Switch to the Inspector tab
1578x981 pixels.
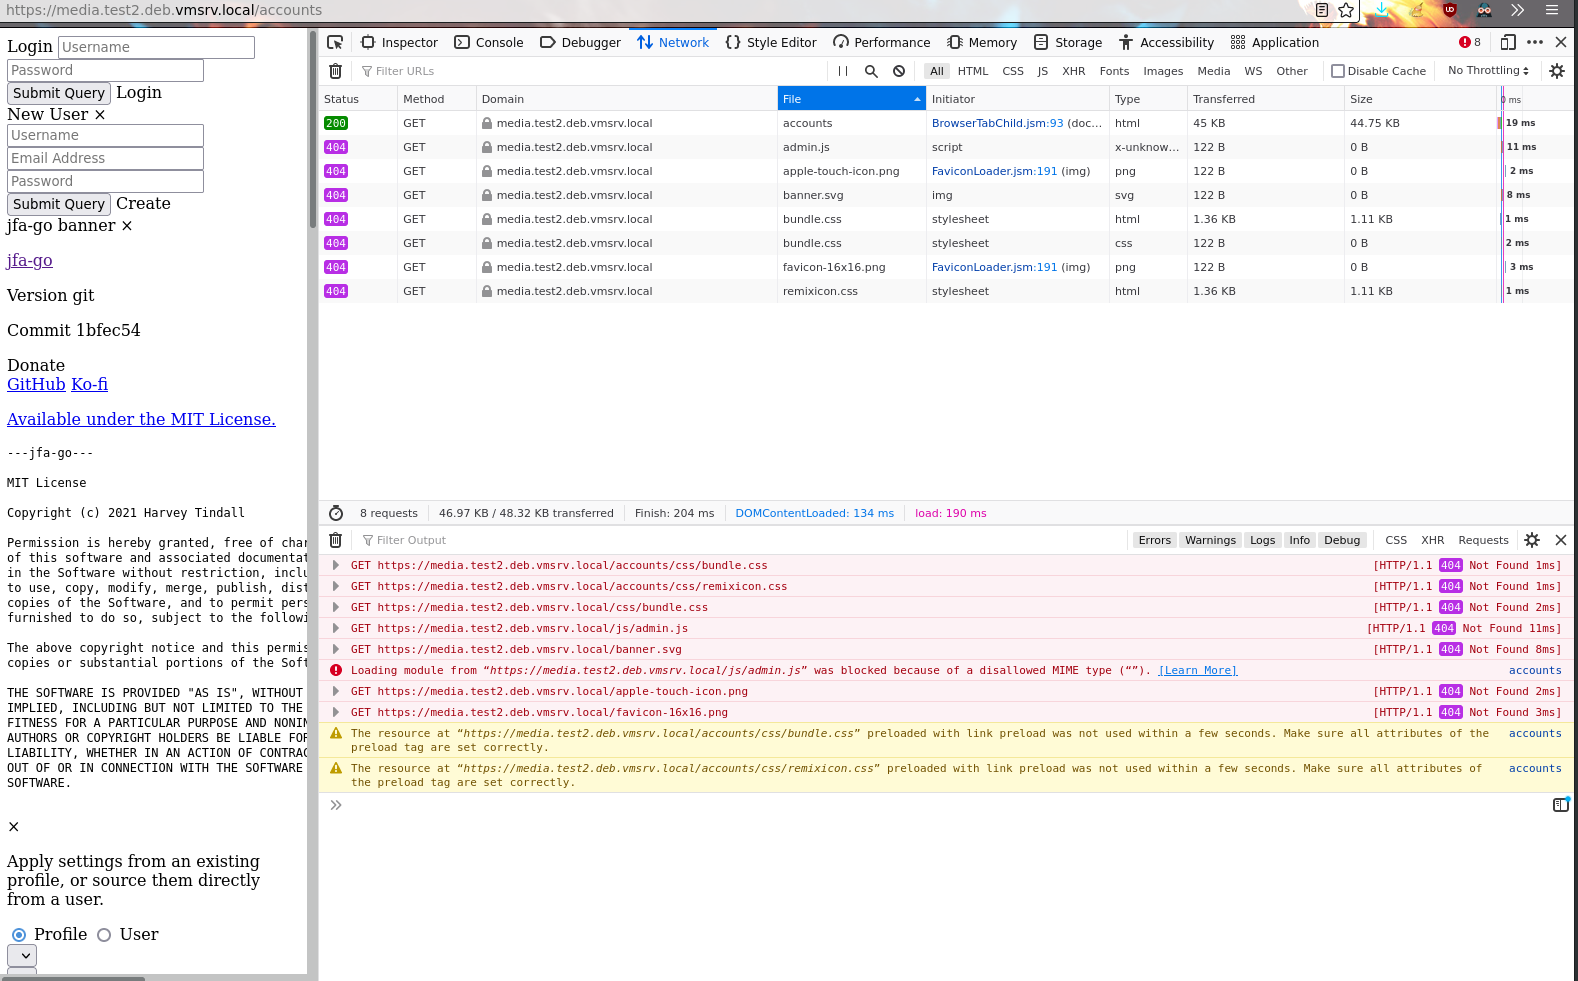399,42
